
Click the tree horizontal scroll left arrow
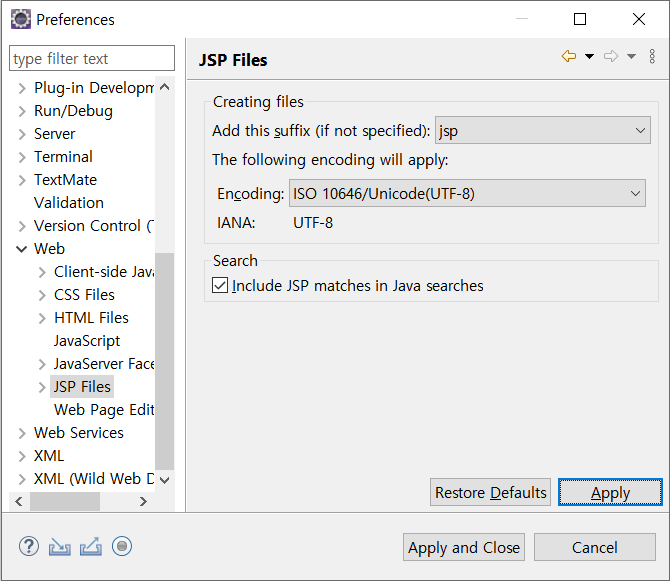point(19,501)
